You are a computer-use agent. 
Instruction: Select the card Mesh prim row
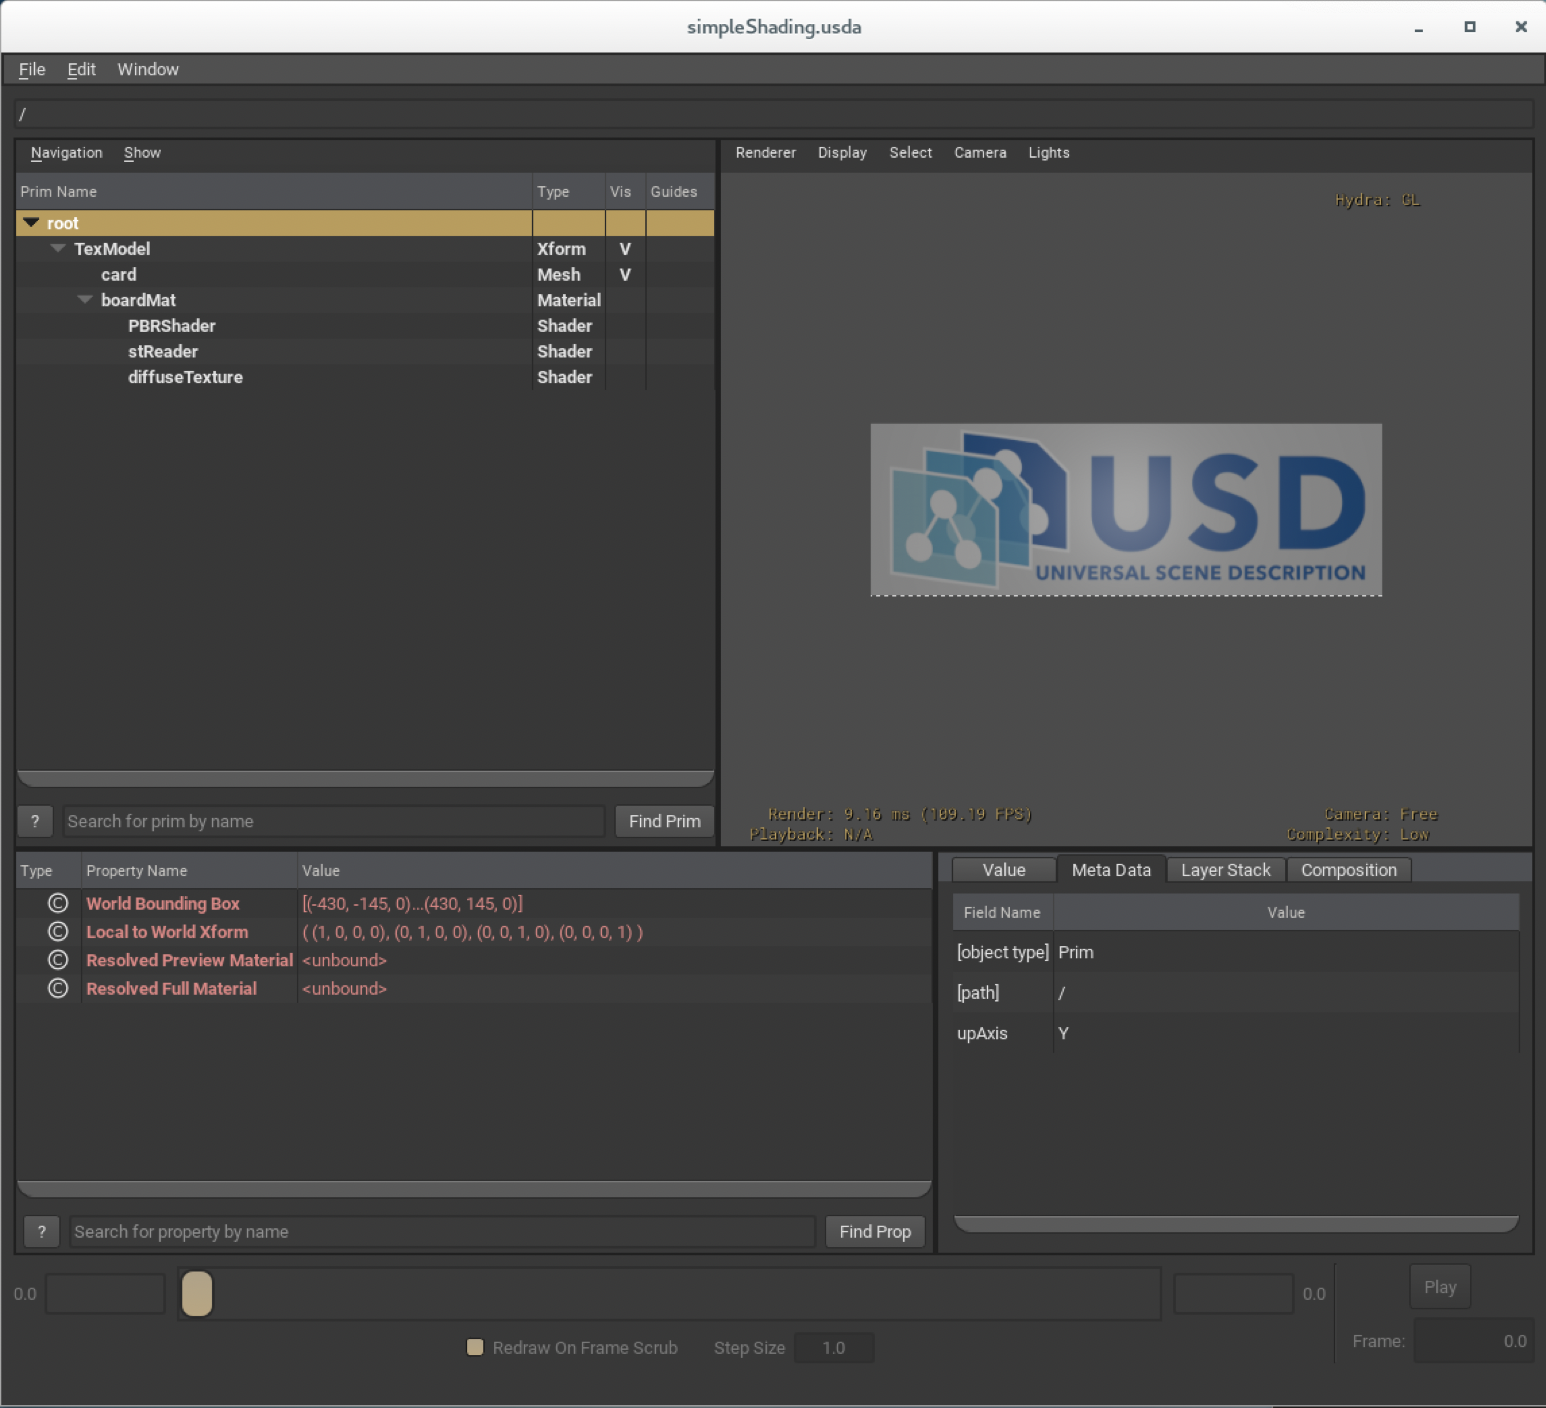click(x=365, y=275)
